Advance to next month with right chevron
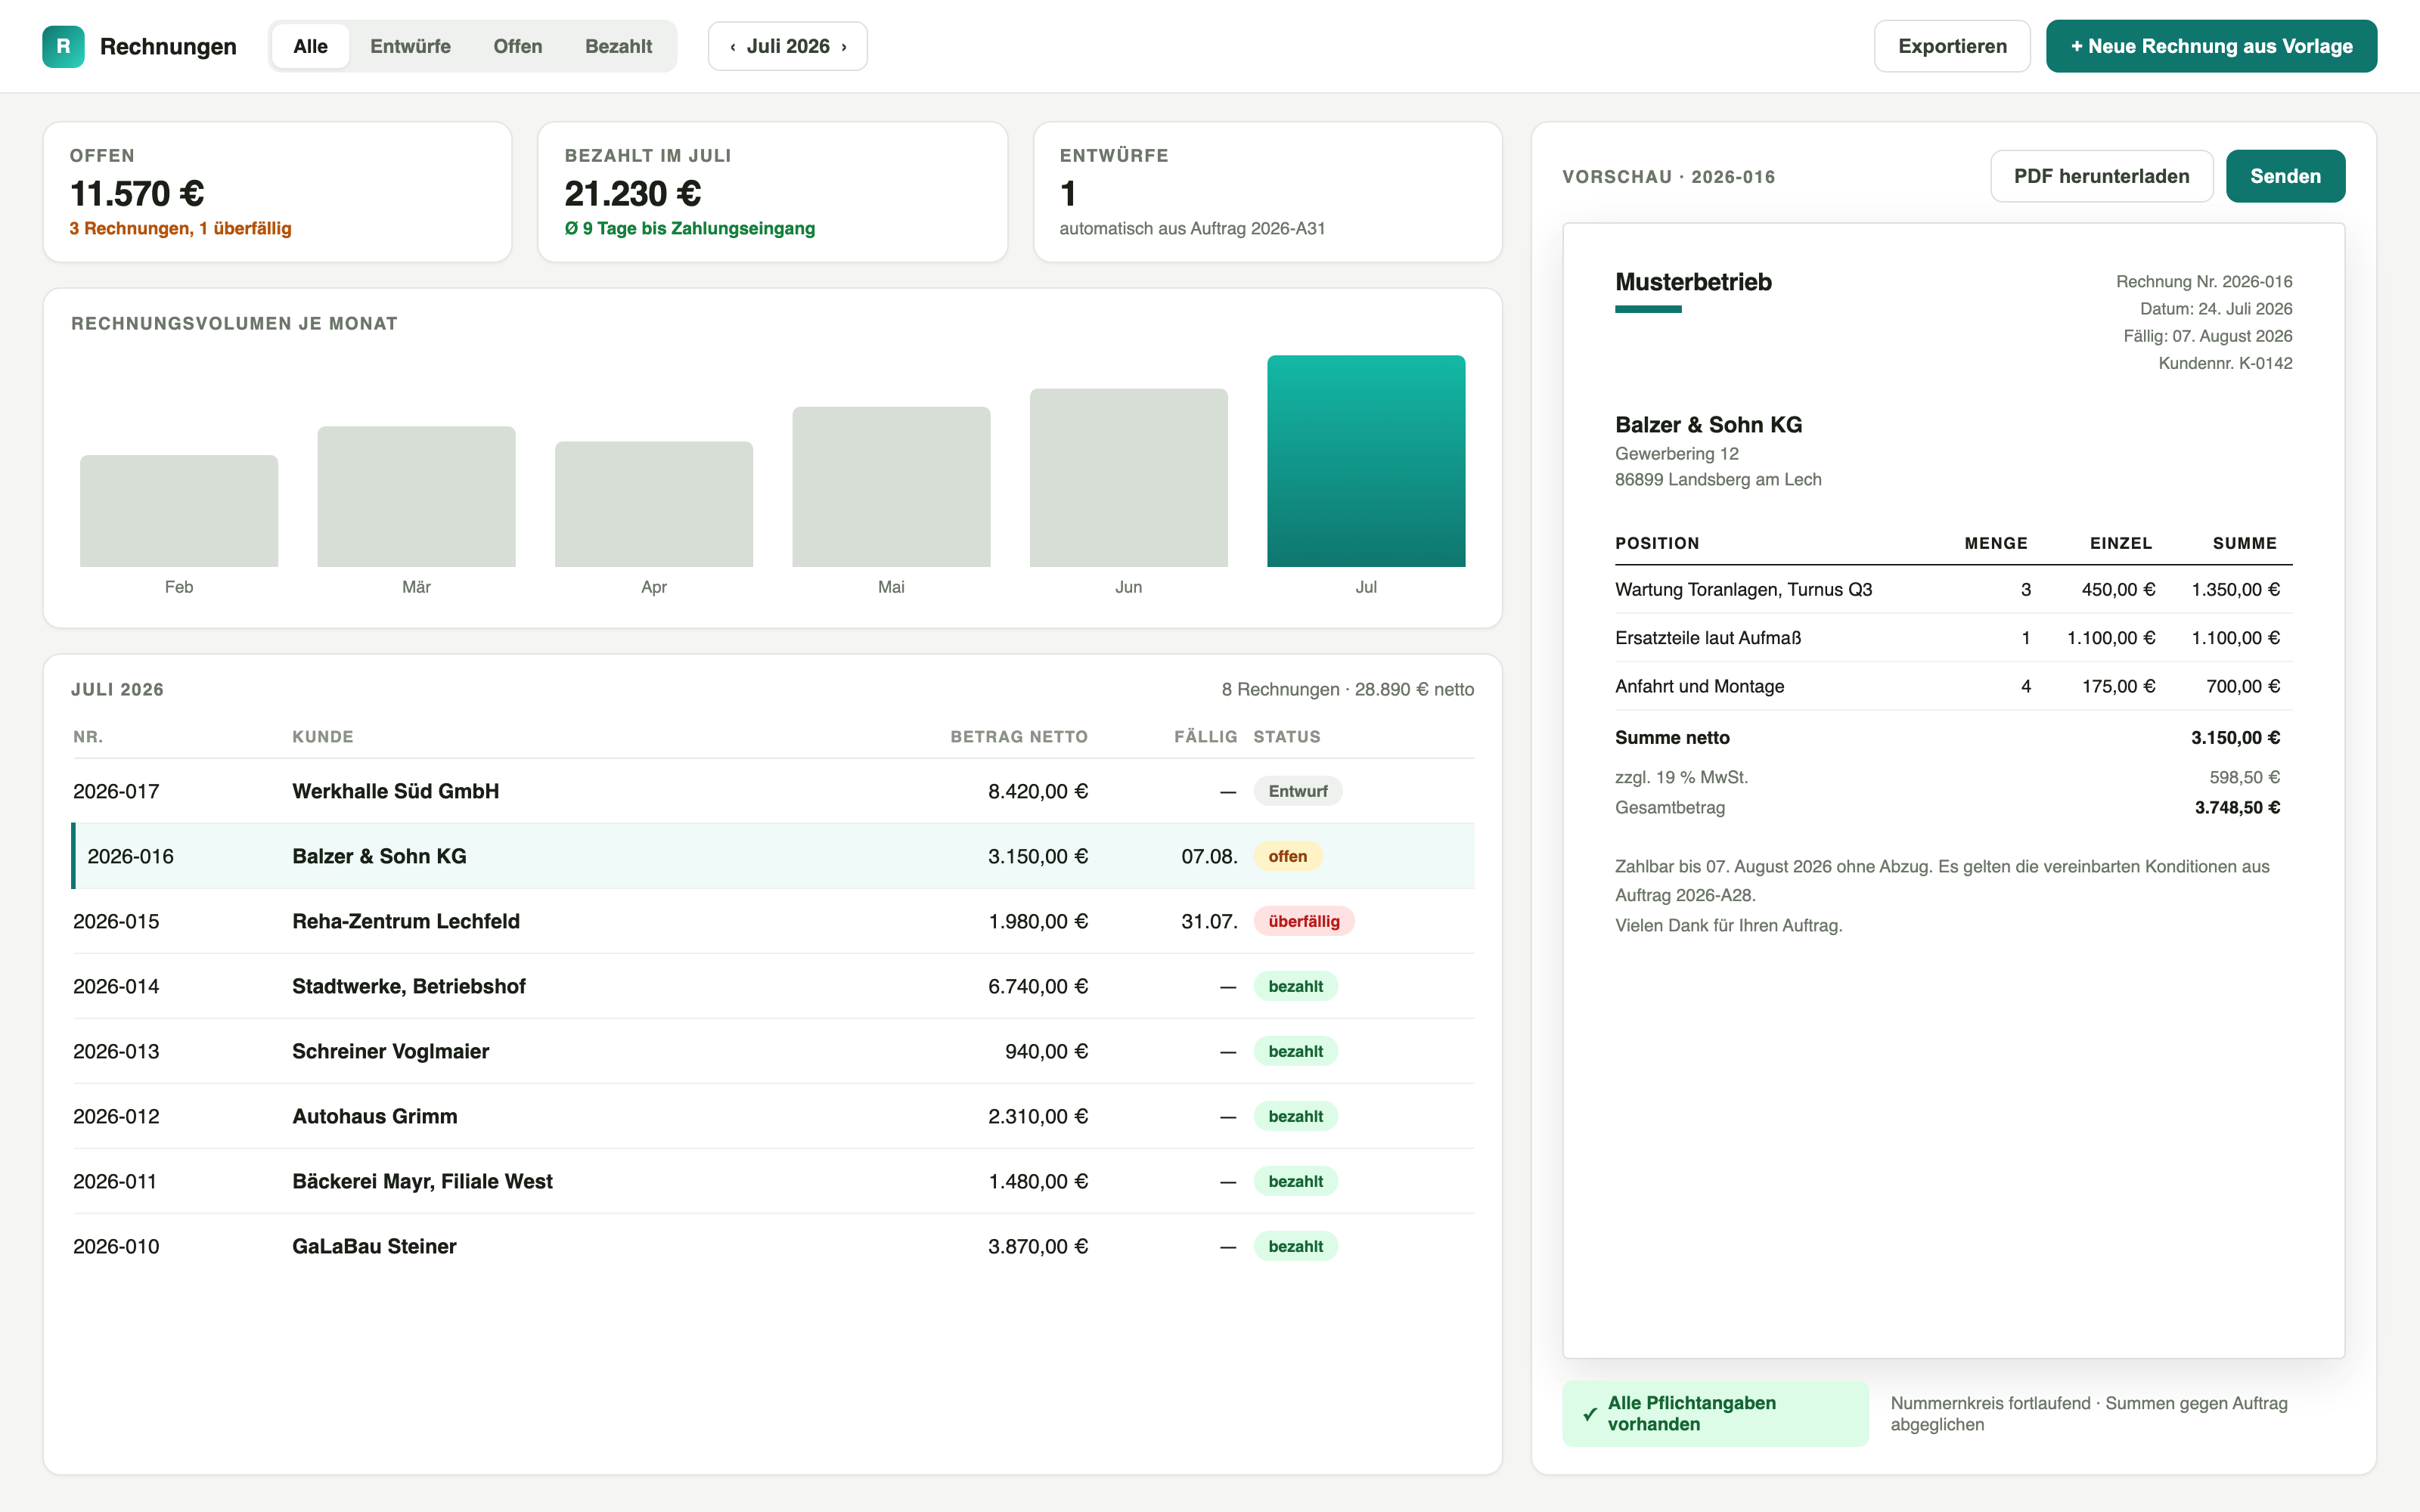 pyautogui.click(x=844, y=47)
